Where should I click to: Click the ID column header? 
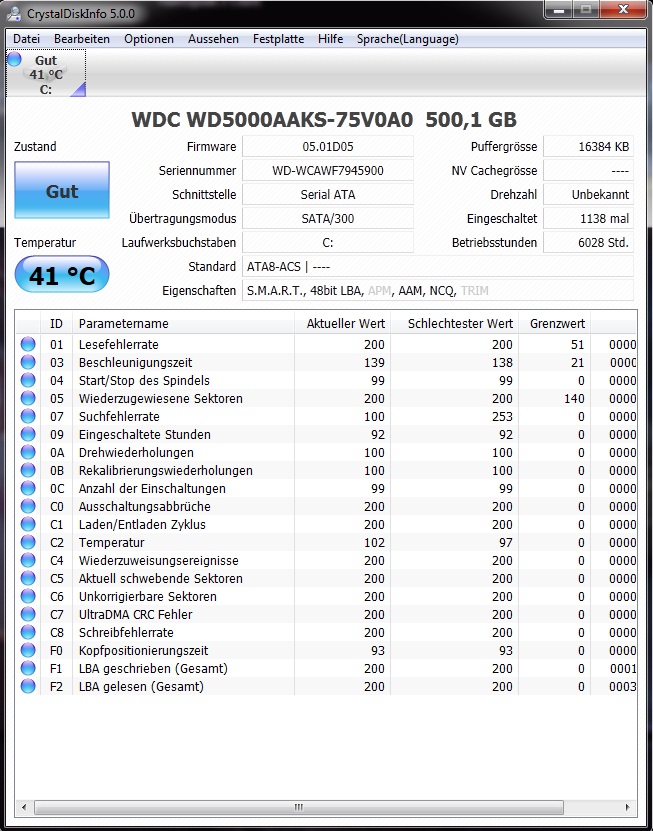(56, 323)
